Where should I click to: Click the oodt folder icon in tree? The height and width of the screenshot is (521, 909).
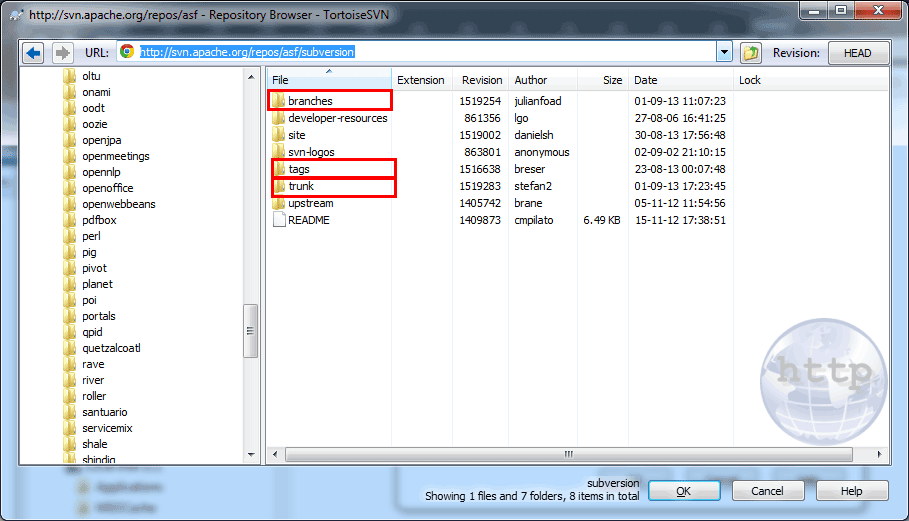(70, 108)
